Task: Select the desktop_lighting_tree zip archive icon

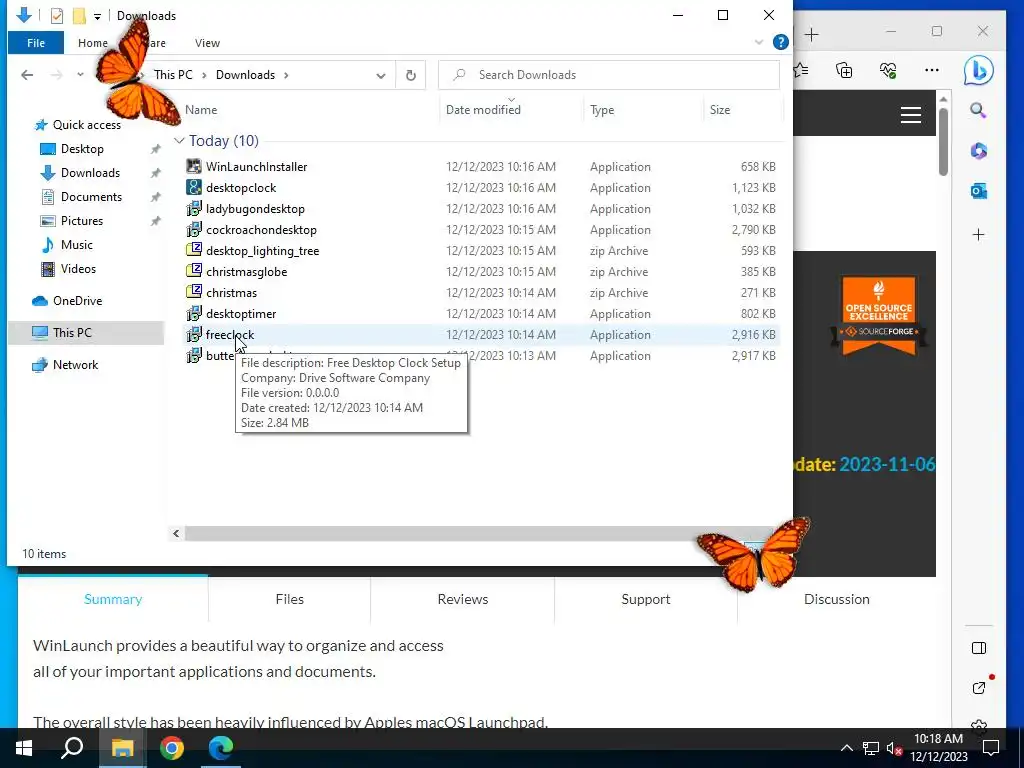Action: click(194, 250)
